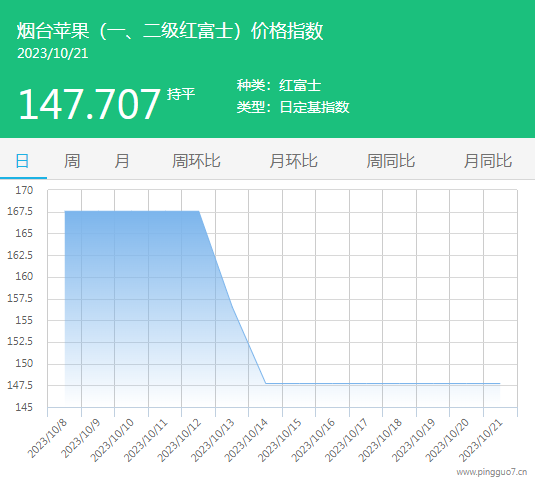535x482 pixels.
Task: Click the www.pingguo7.cn watermark link
Action: point(492,472)
